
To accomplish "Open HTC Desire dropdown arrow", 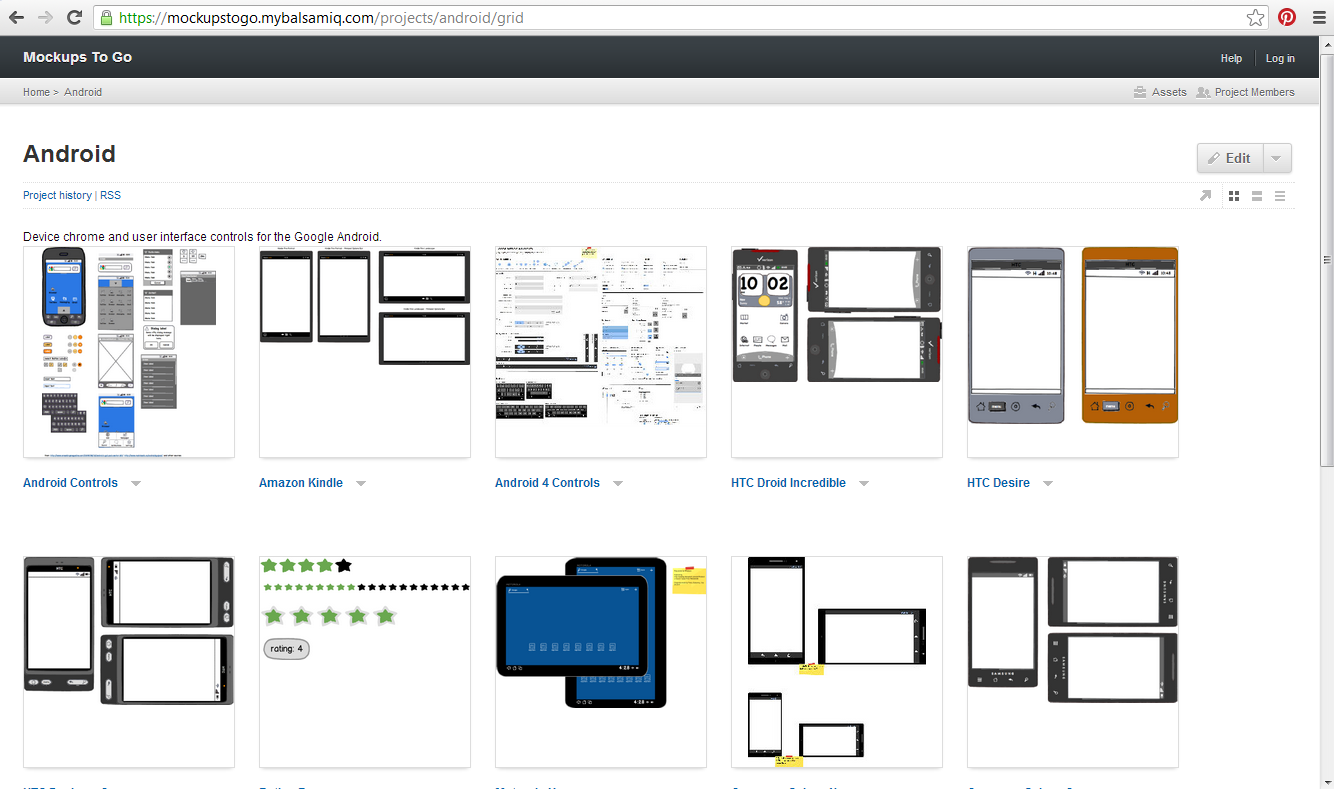I will (x=1048, y=483).
